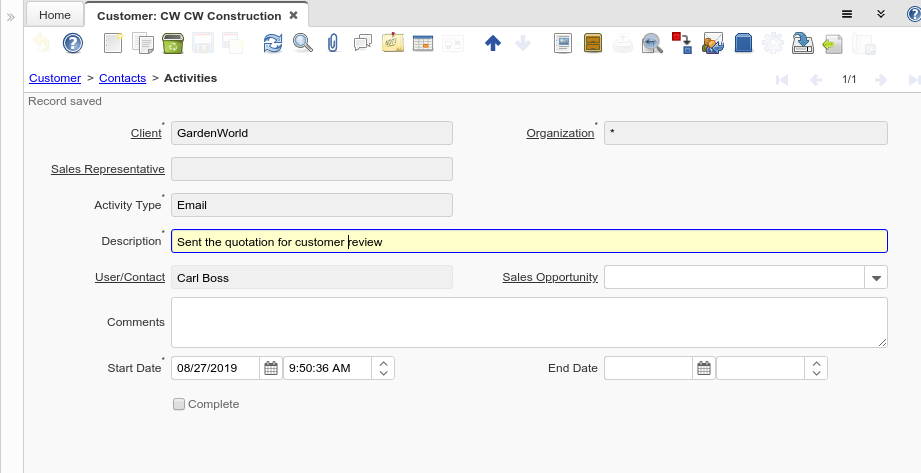
Task: Click the Attachment paperclip icon
Action: 333,43
